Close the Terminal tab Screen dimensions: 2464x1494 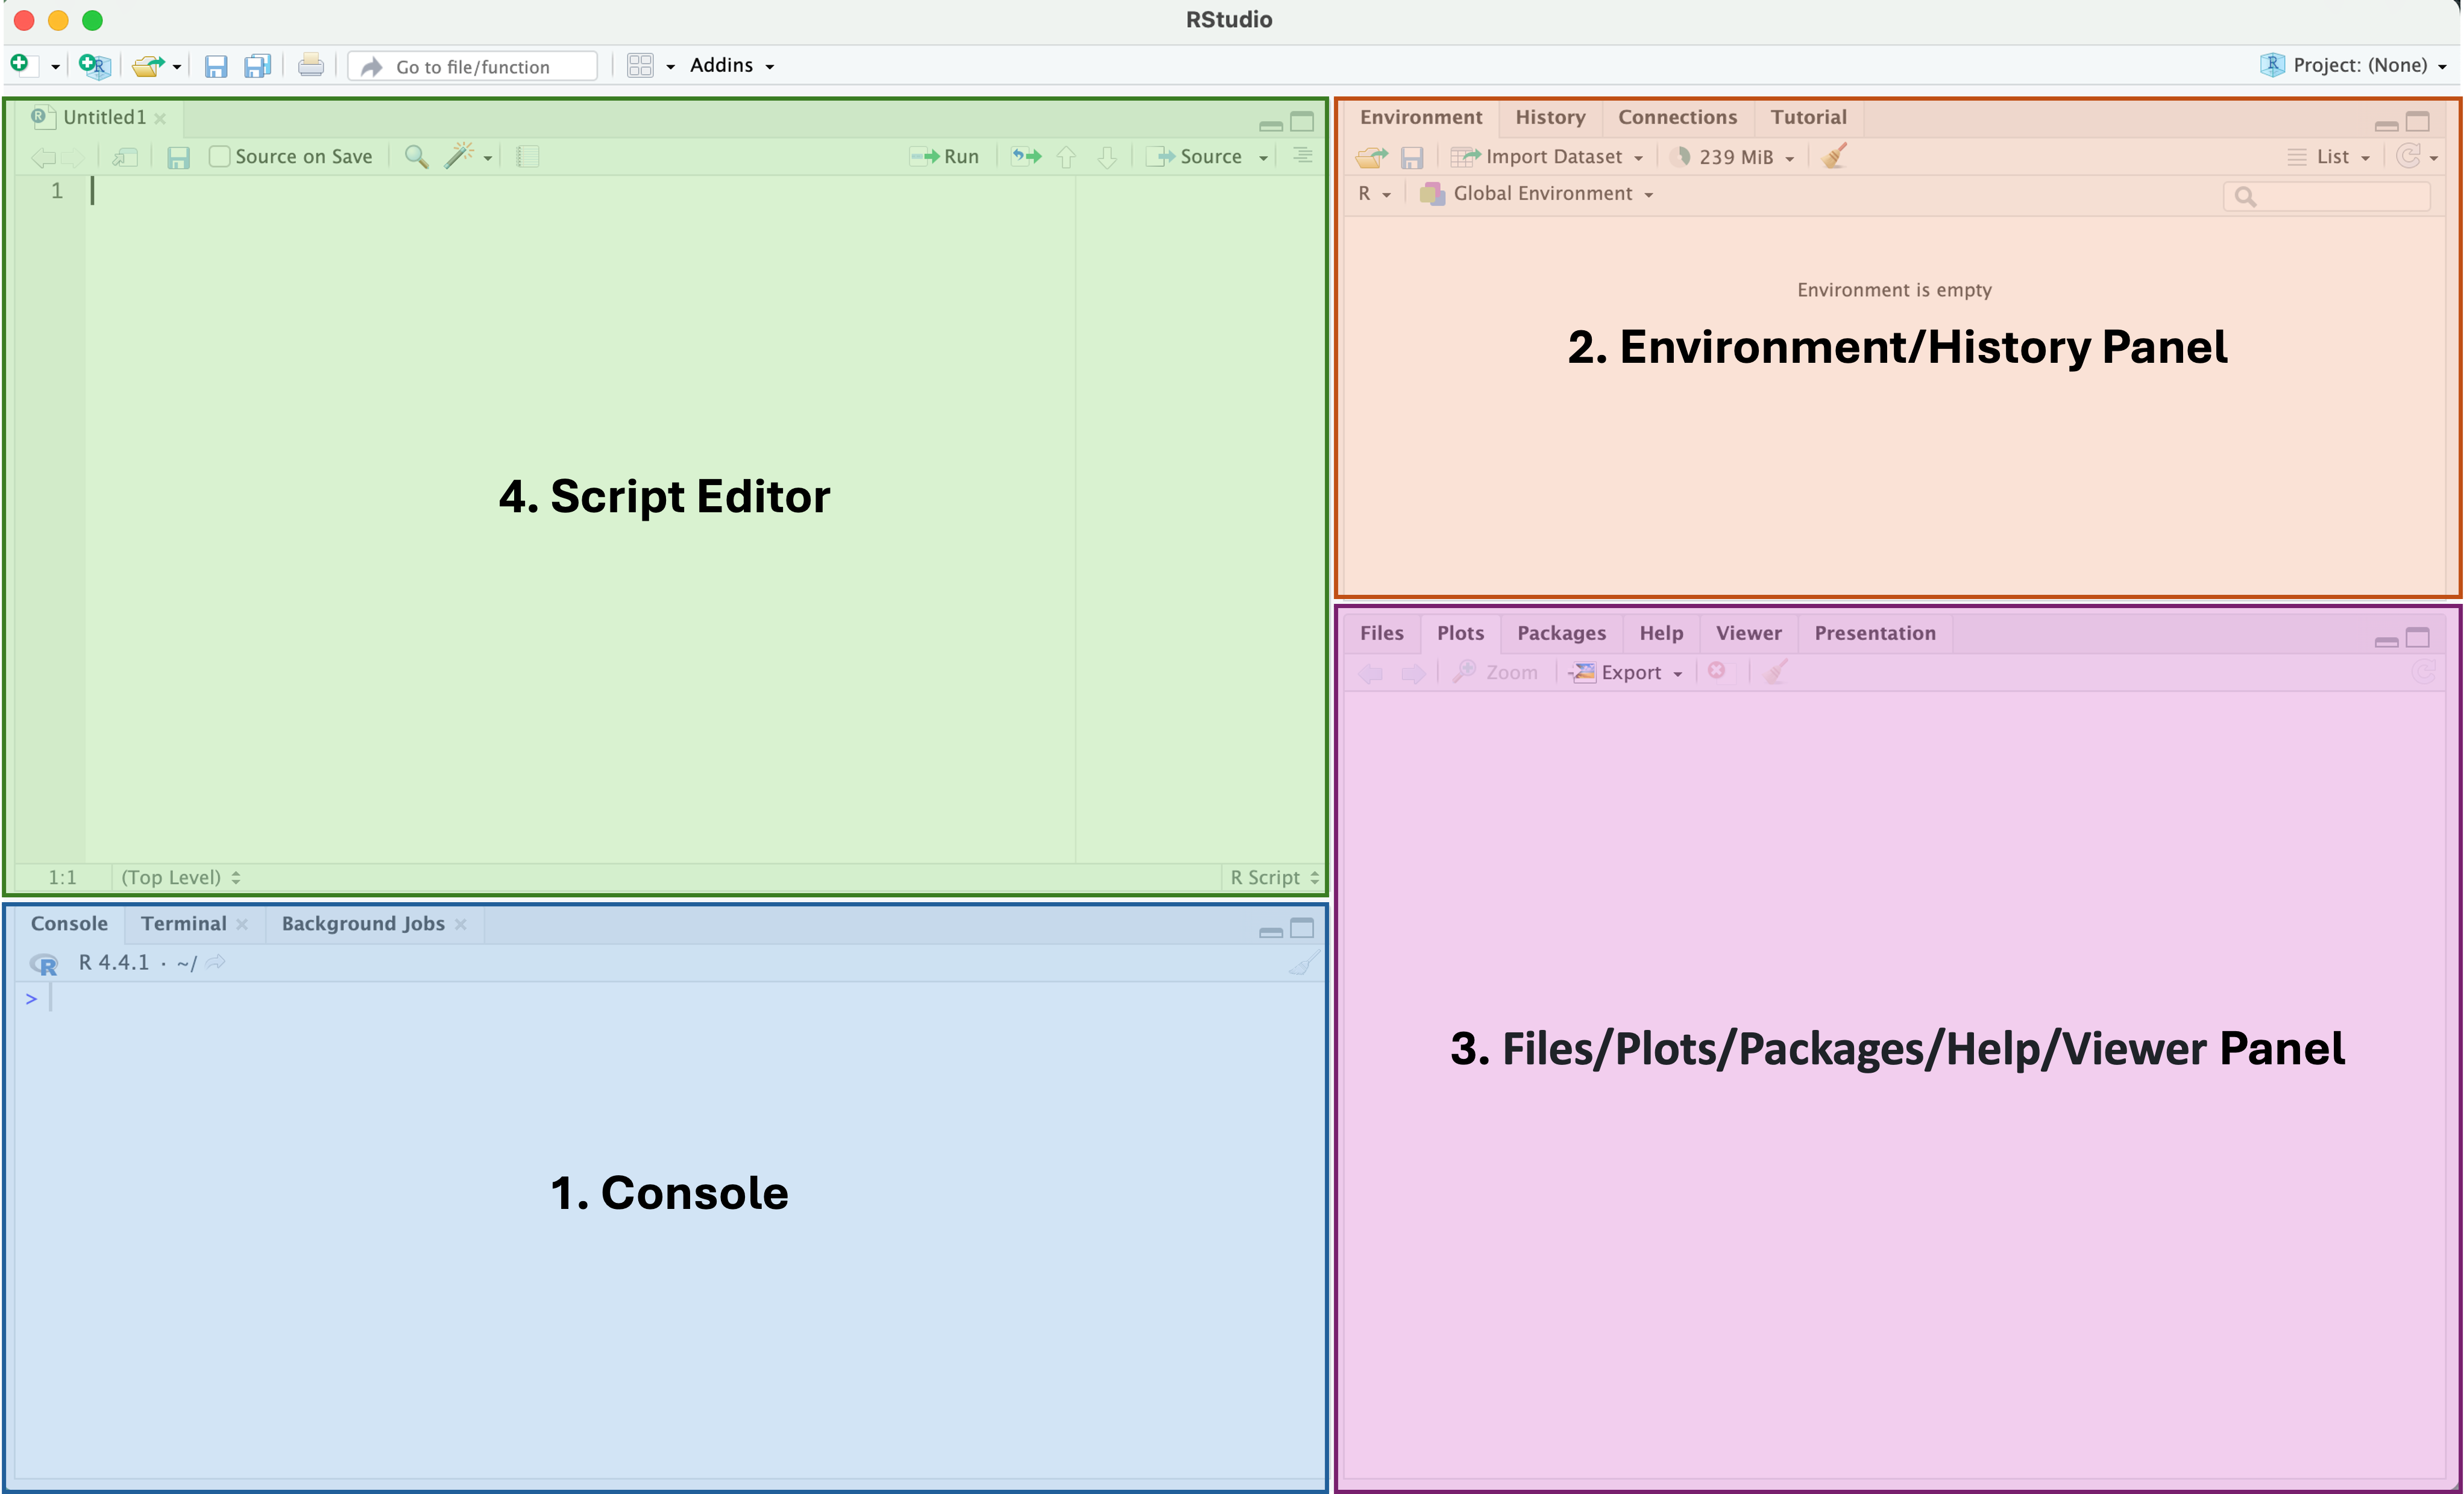click(x=242, y=924)
